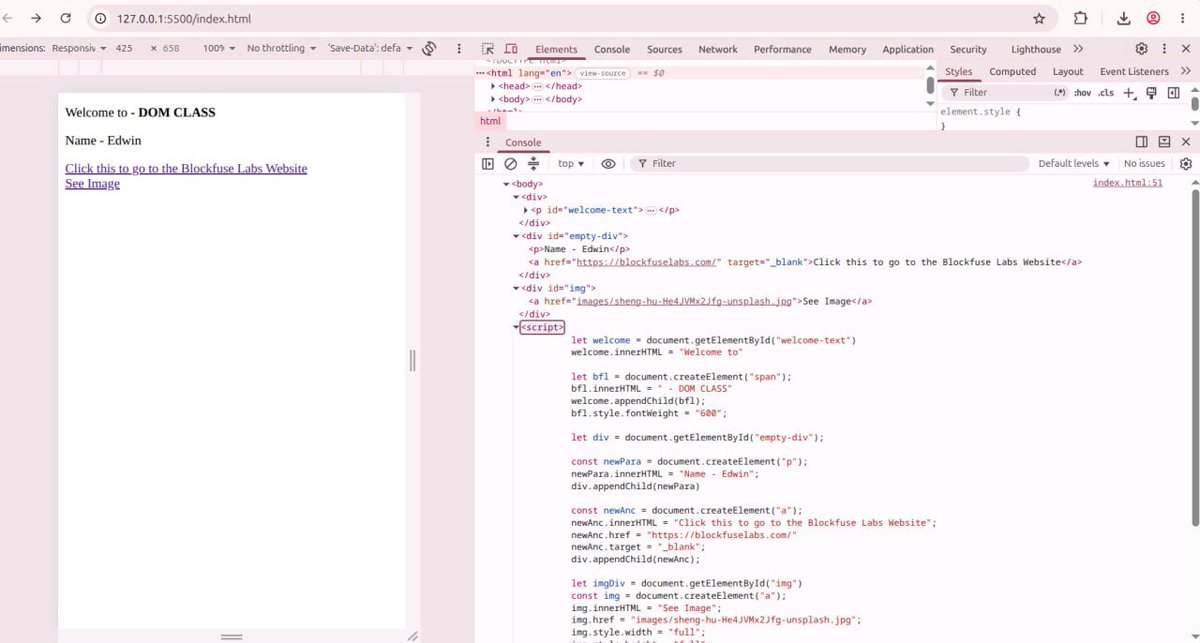Open the 100% zoom dropdown
1200x643 pixels.
(x=219, y=48)
